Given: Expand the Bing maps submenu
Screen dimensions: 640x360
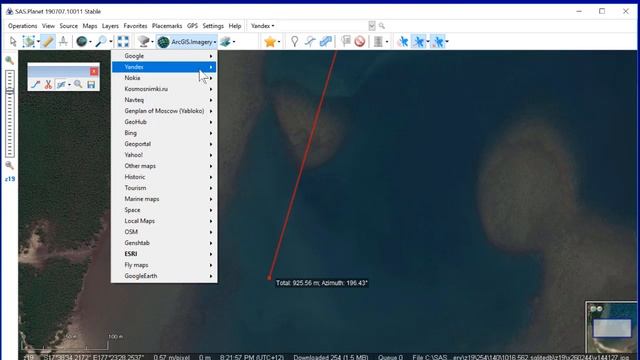Looking at the screenshot, I should pyautogui.click(x=164, y=133).
